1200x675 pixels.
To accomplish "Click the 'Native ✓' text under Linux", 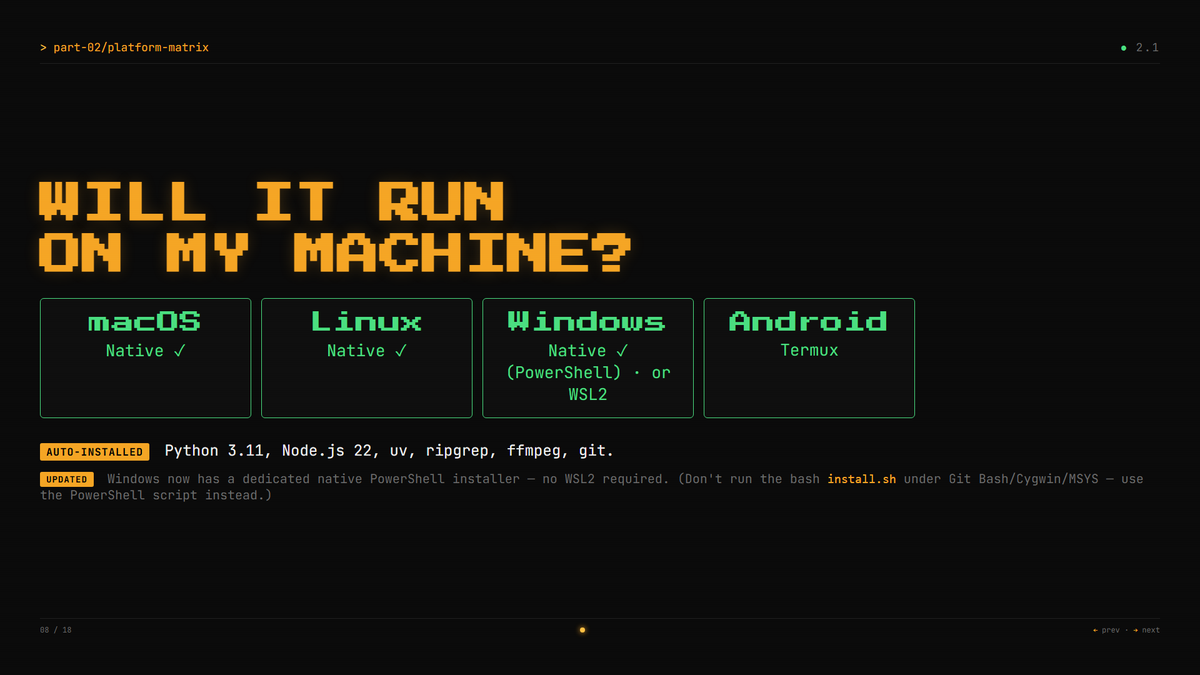I will click(367, 351).
